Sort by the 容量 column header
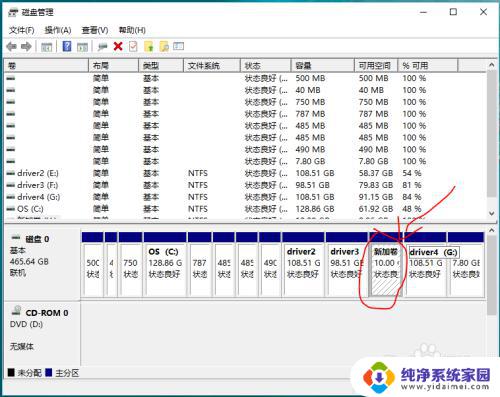 [323, 66]
